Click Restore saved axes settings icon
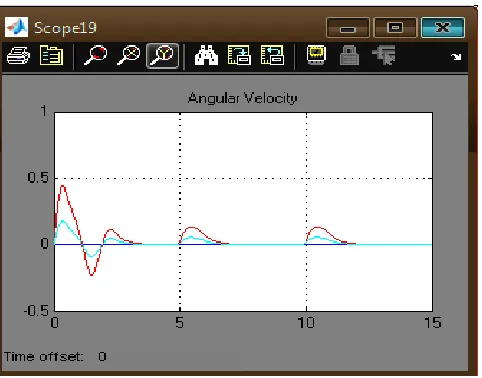Image resolution: width=482 pixels, height=378 pixels. (272, 55)
